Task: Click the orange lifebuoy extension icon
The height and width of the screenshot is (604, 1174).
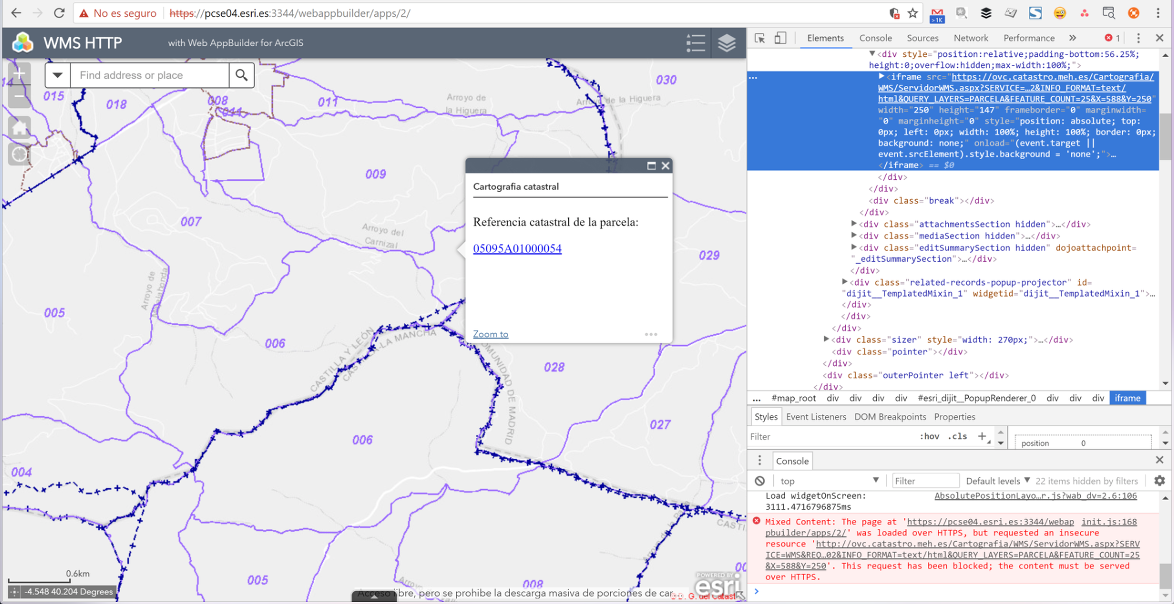Action: coord(1134,13)
